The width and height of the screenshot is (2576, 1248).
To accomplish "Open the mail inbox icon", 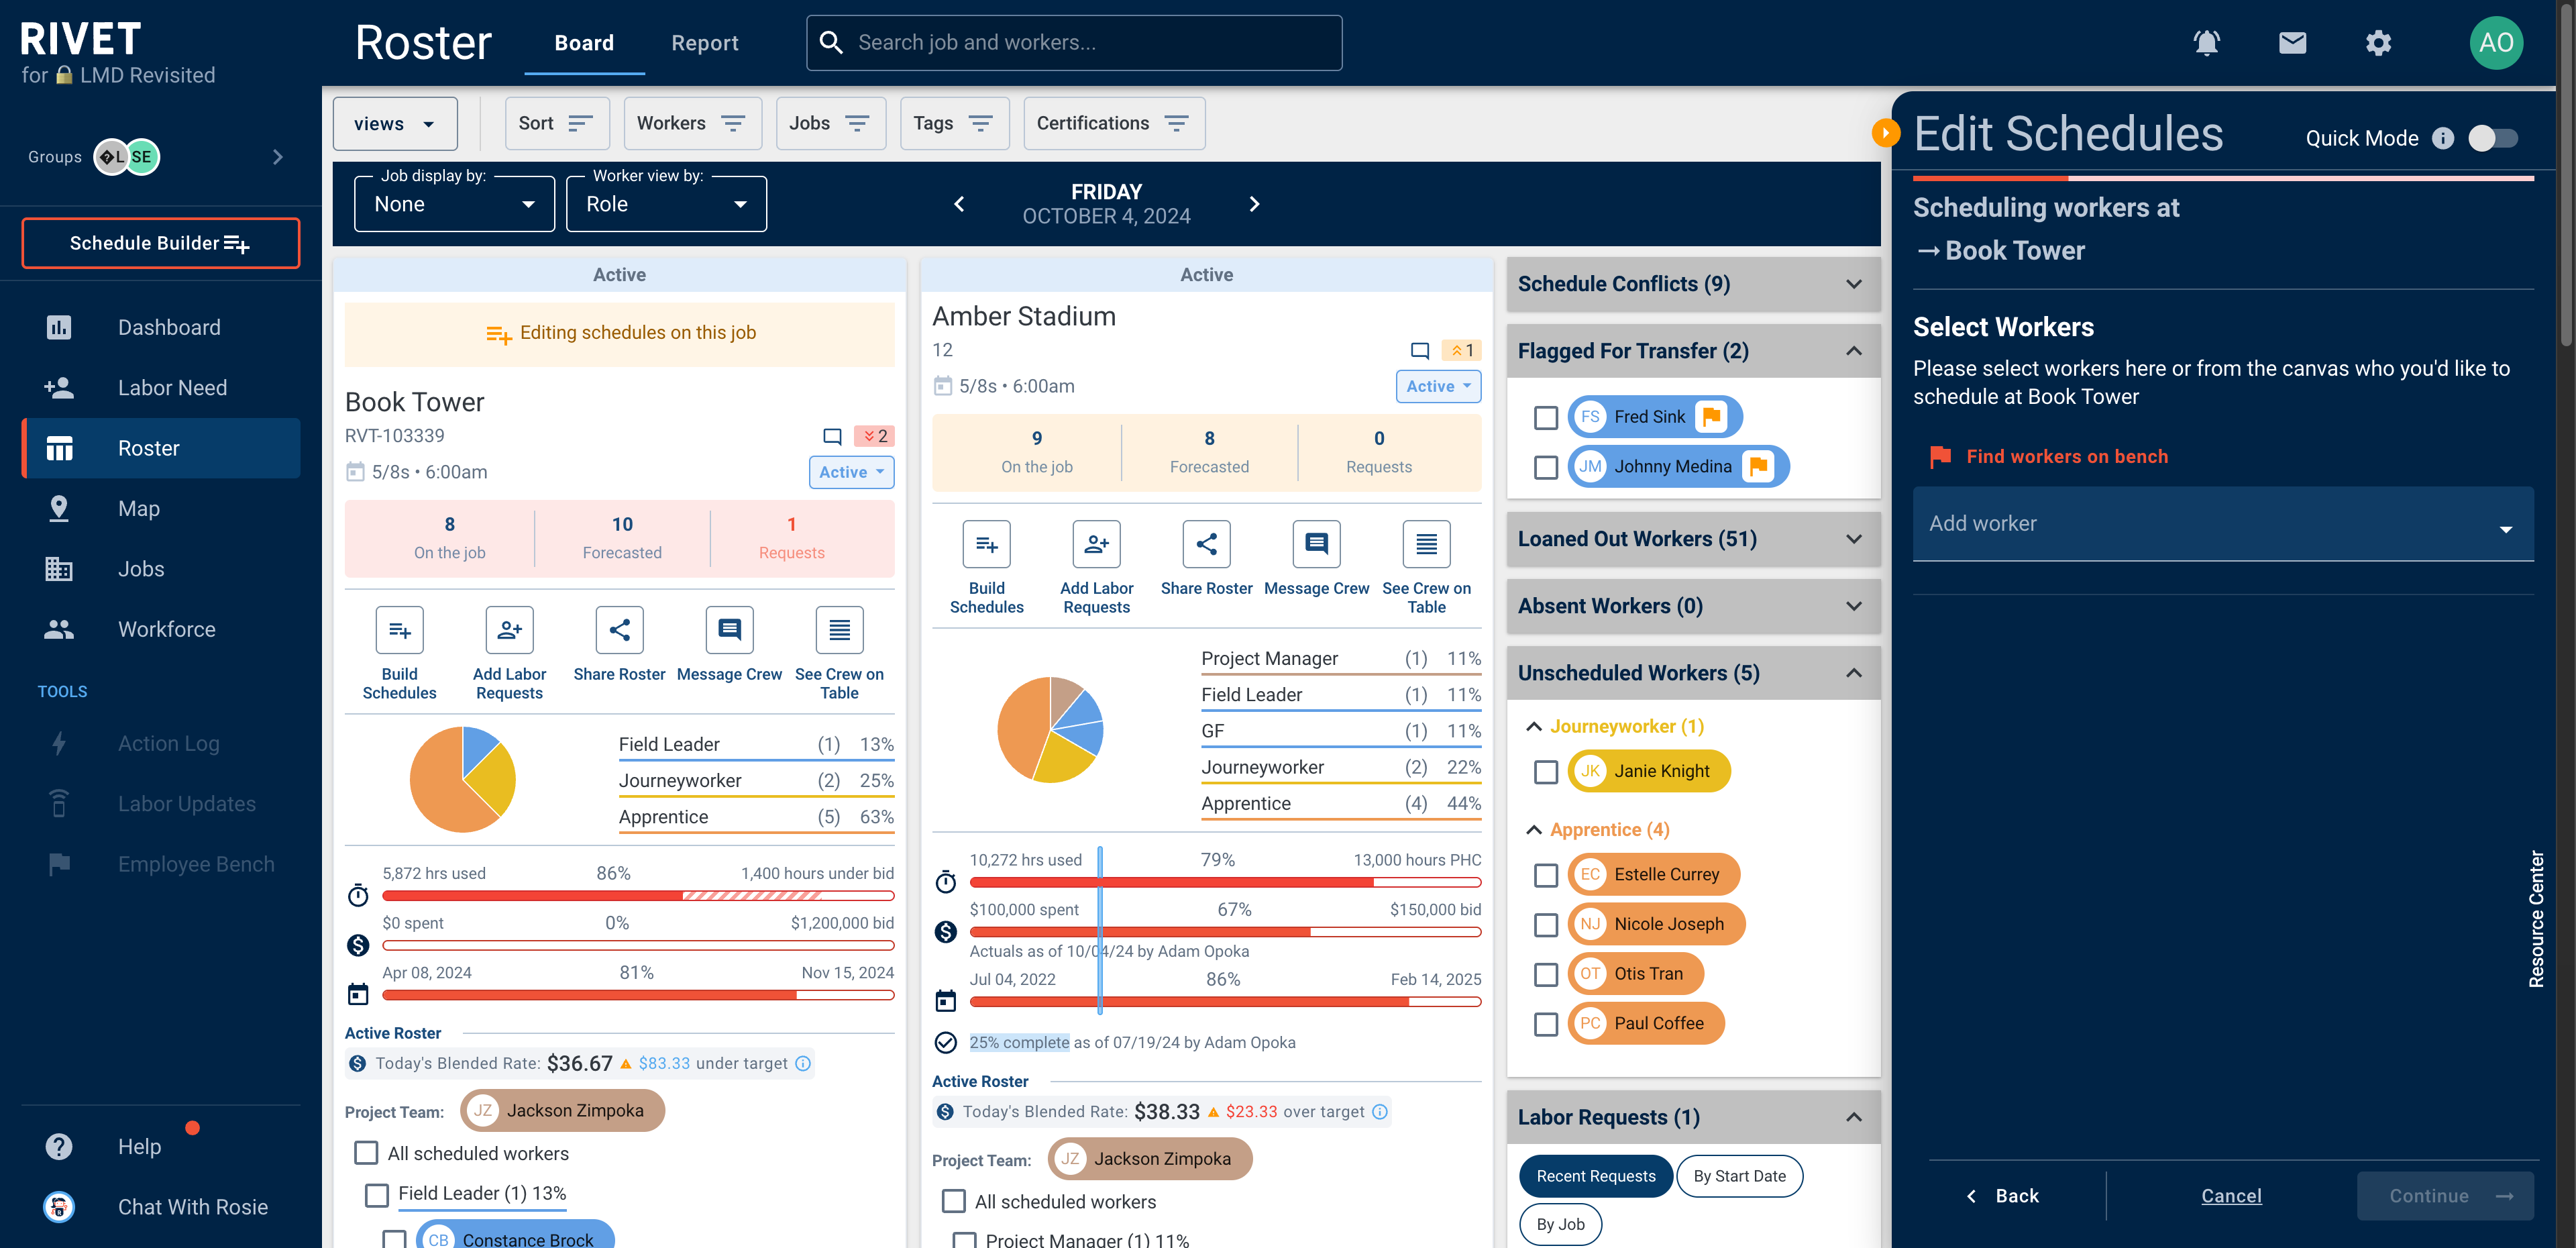I will (x=2292, y=43).
